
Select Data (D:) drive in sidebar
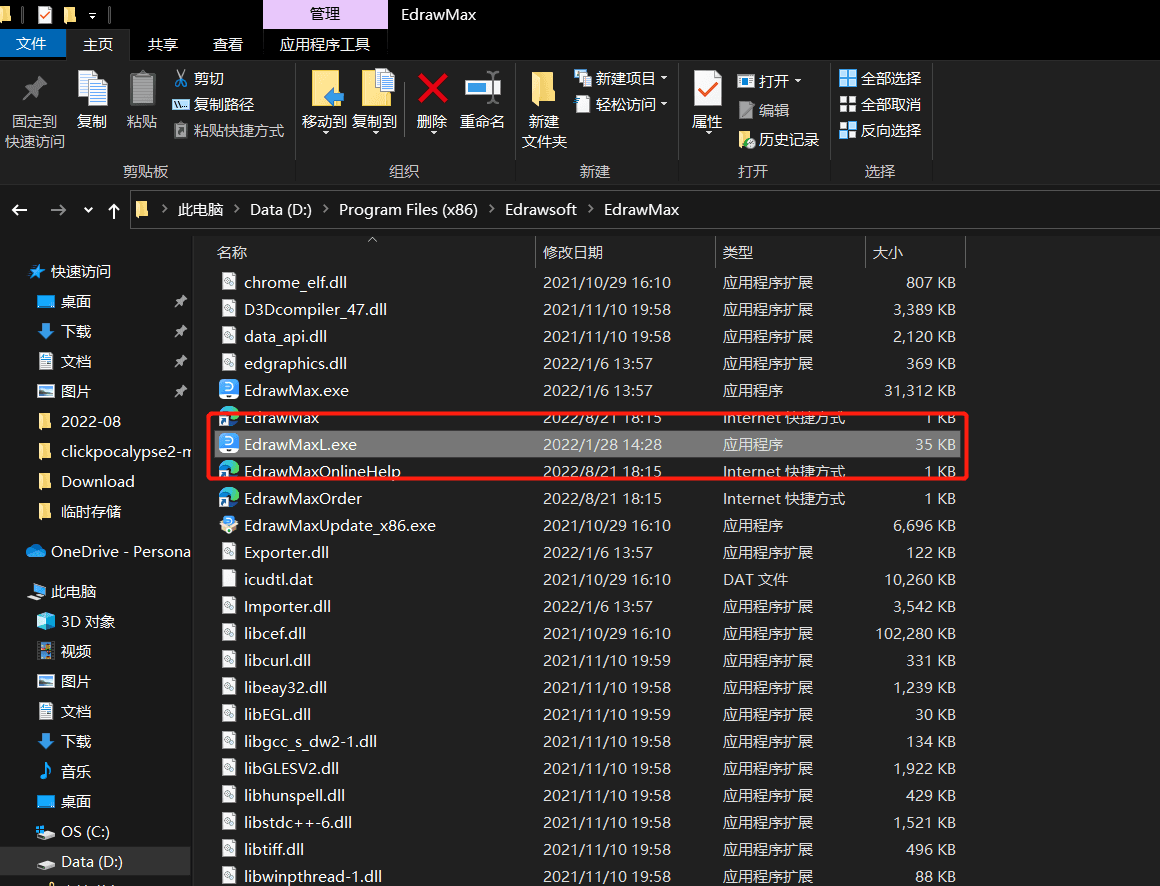pos(92,862)
